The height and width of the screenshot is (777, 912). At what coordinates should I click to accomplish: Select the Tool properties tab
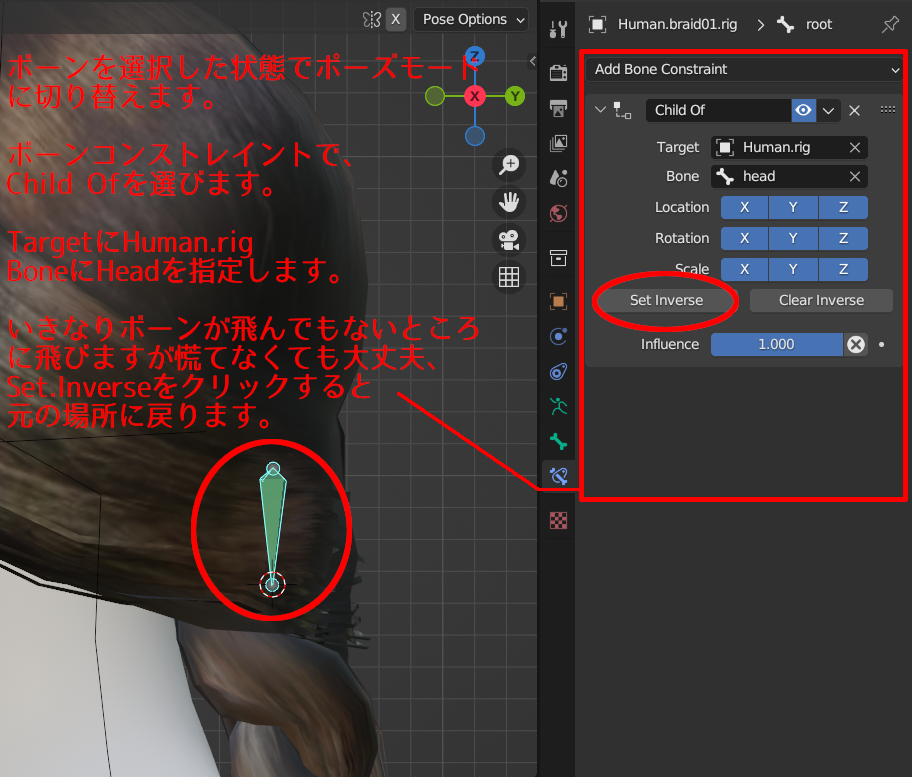pyautogui.click(x=558, y=30)
